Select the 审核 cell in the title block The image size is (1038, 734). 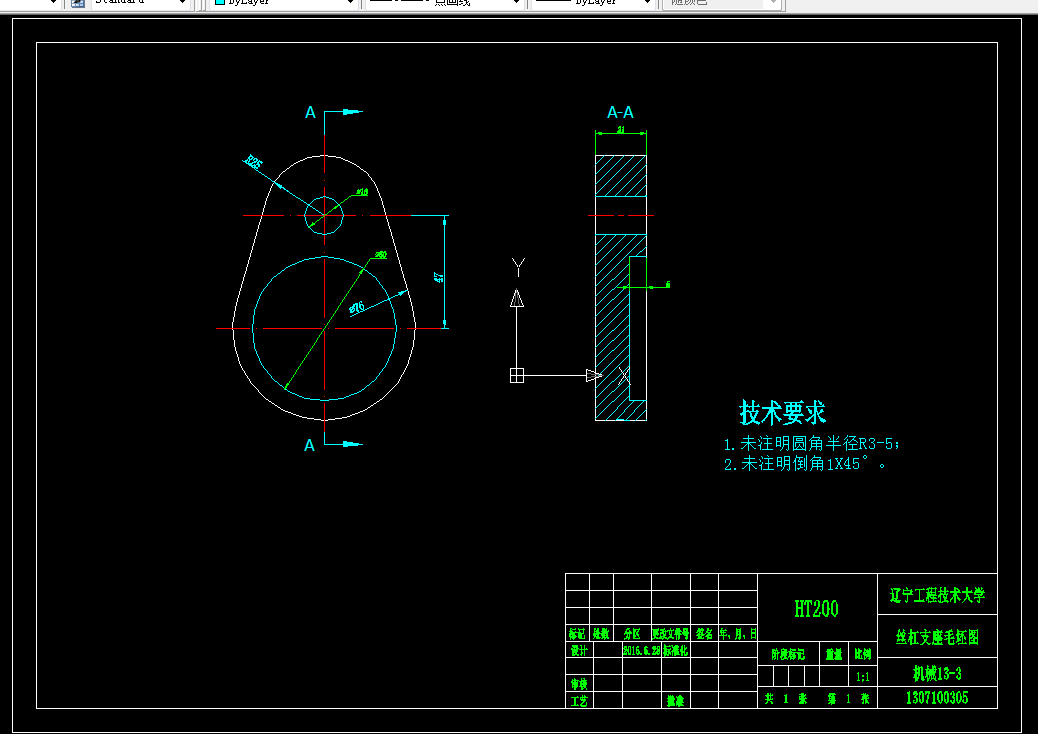click(x=579, y=684)
